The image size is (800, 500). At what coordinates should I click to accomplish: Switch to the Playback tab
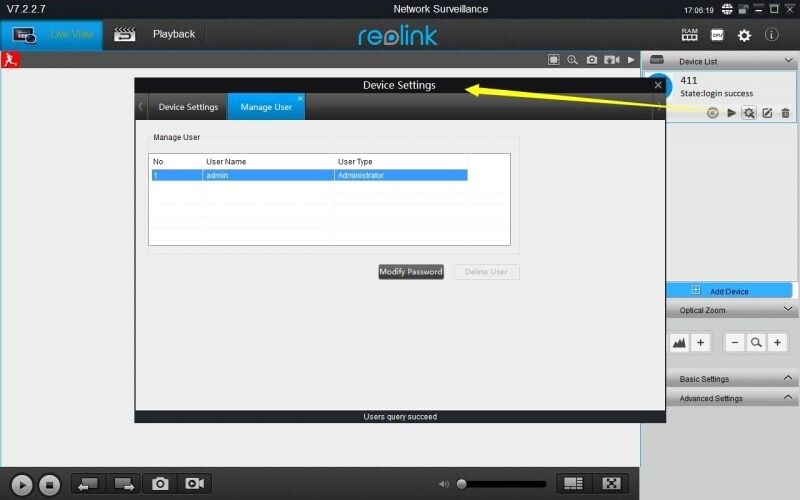coord(173,34)
